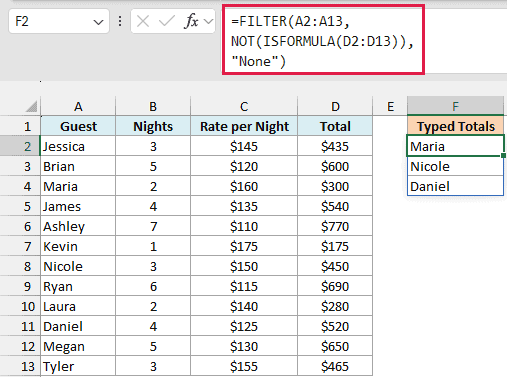Select Nicole in the Guest column

tap(78, 266)
